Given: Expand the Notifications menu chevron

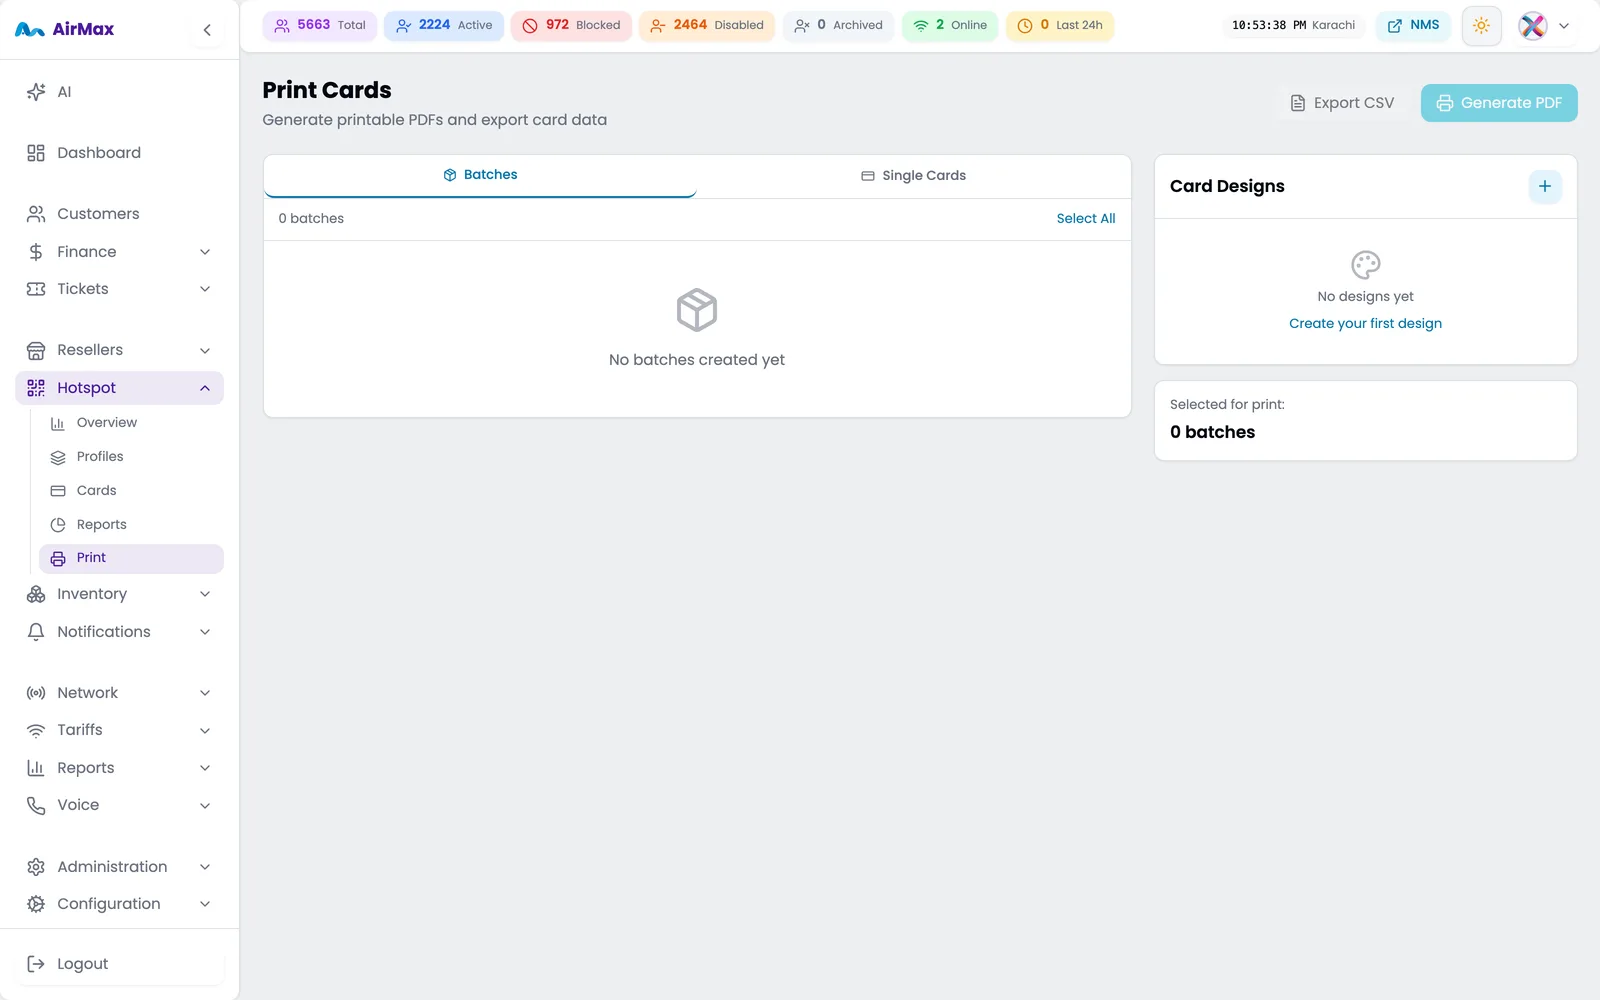Looking at the screenshot, I should point(205,632).
